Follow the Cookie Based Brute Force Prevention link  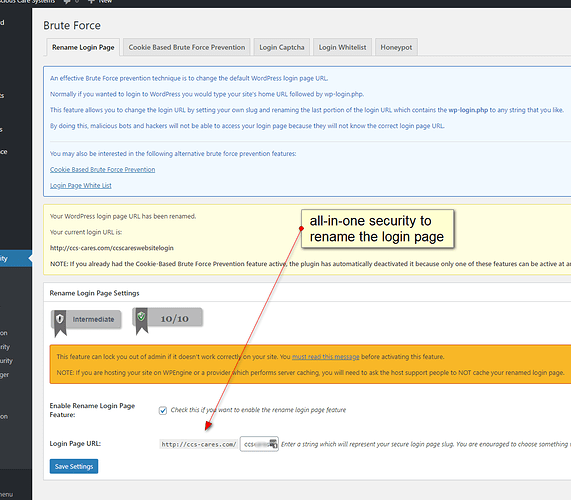pyautogui.click(x=102, y=170)
